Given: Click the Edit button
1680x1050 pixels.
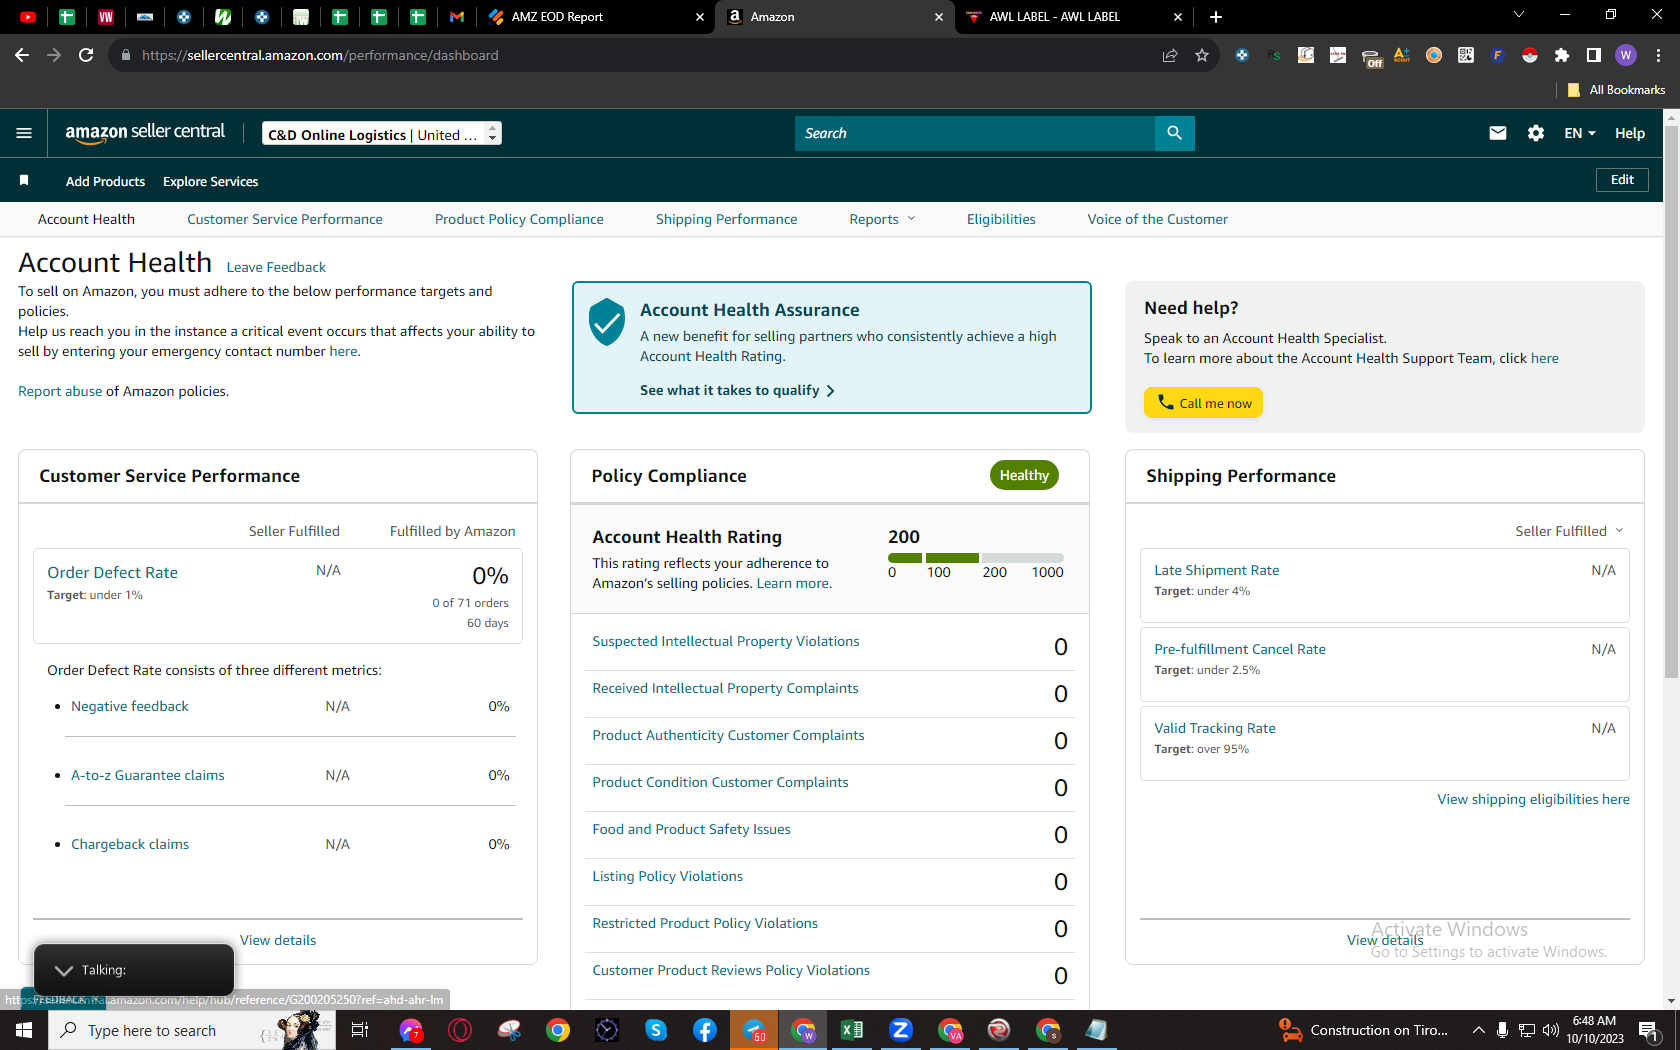Looking at the screenshot, I should [x=1622, y=180].
